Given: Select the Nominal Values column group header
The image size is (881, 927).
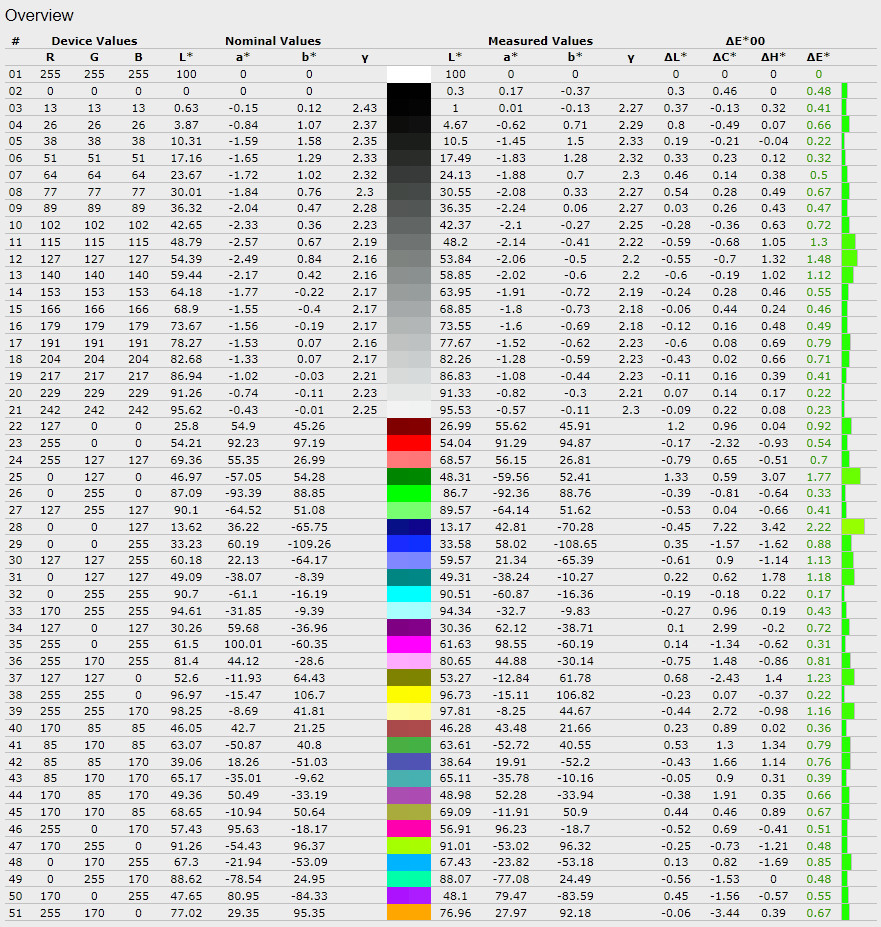Looking at the screenshot, I should tap(272, 41).
